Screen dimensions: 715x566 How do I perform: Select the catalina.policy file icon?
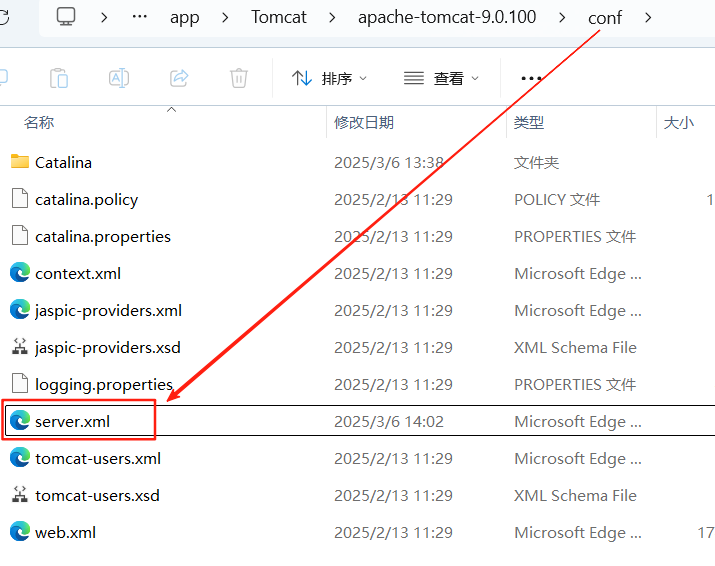pyautogui.click(x=20, y=198)
